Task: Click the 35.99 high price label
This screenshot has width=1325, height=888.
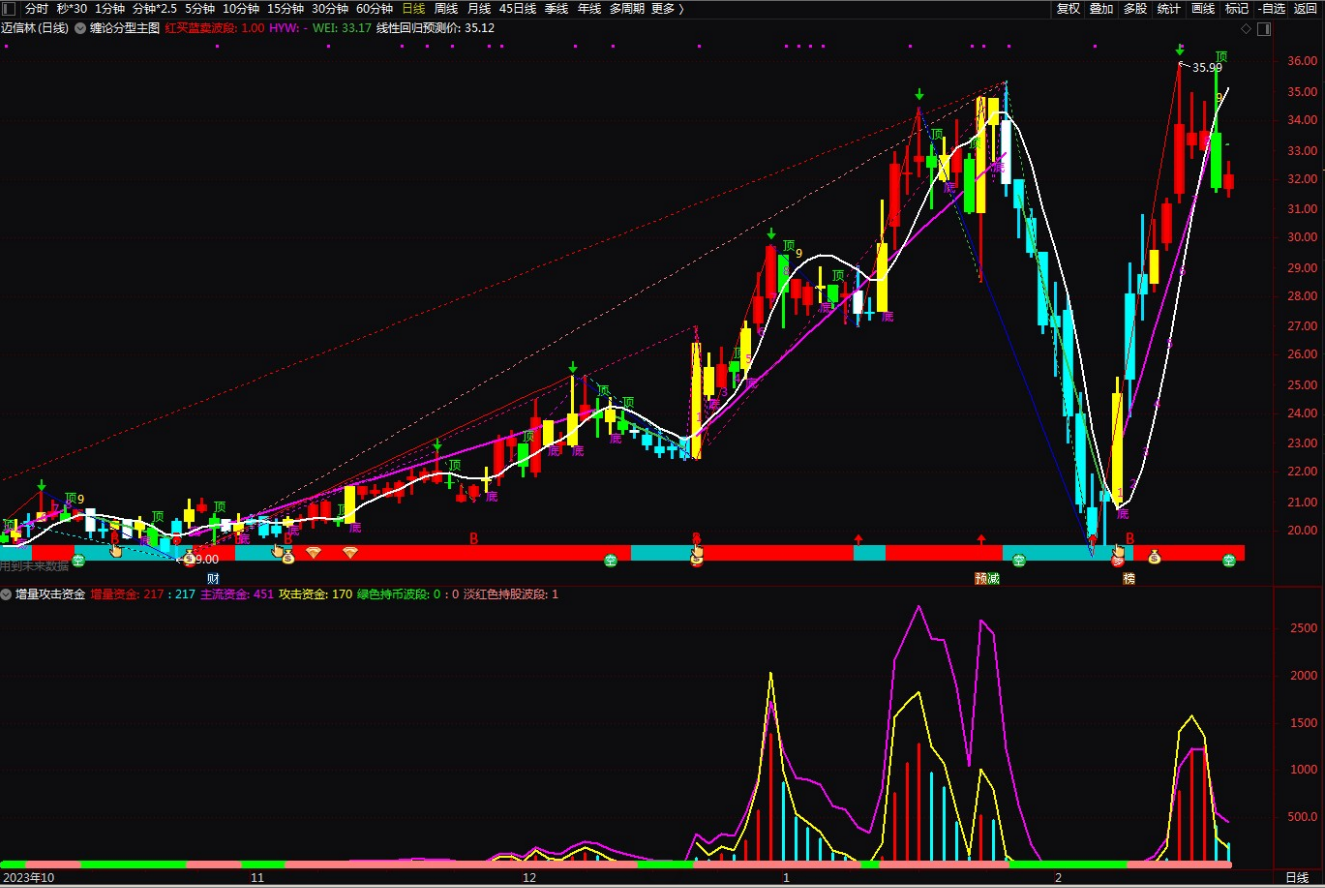Action: tap(1207, 68)
